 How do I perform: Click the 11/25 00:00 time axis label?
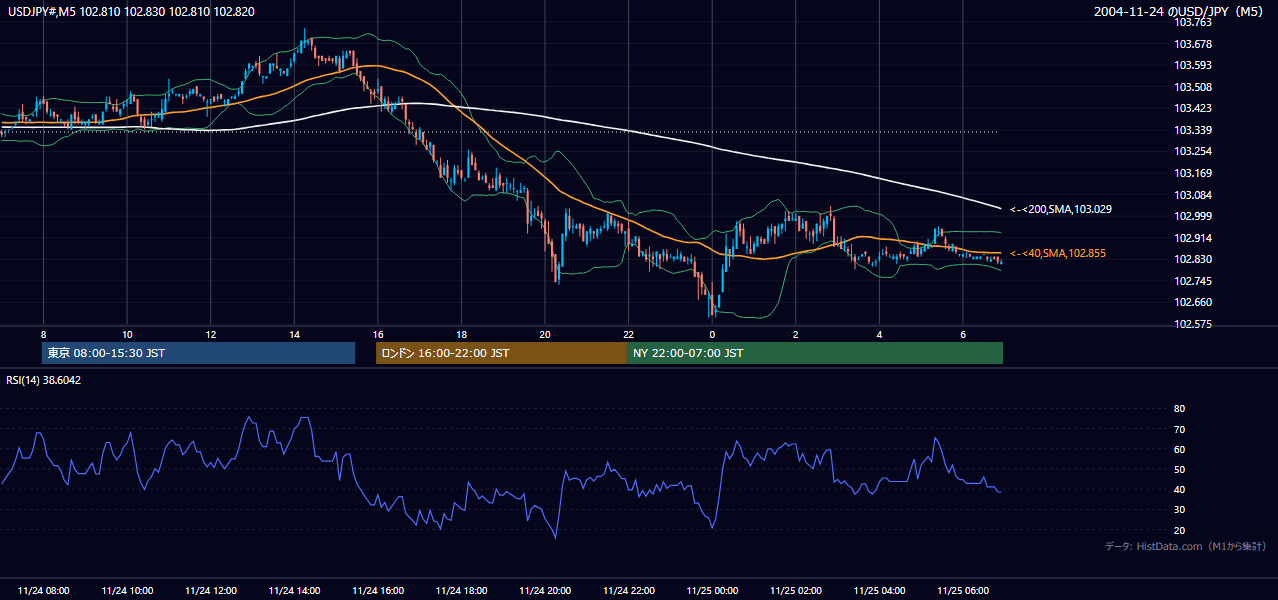click(x=713, y=591)
